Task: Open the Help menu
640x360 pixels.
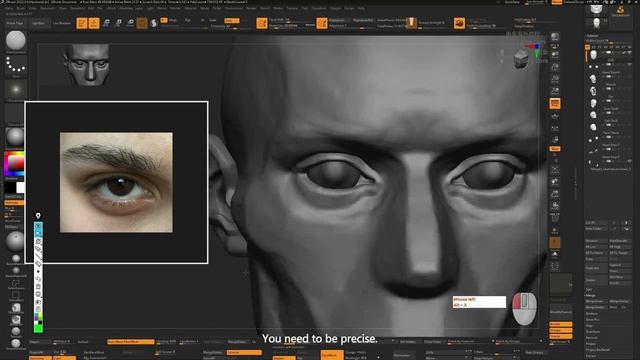Action: (361, 8)
